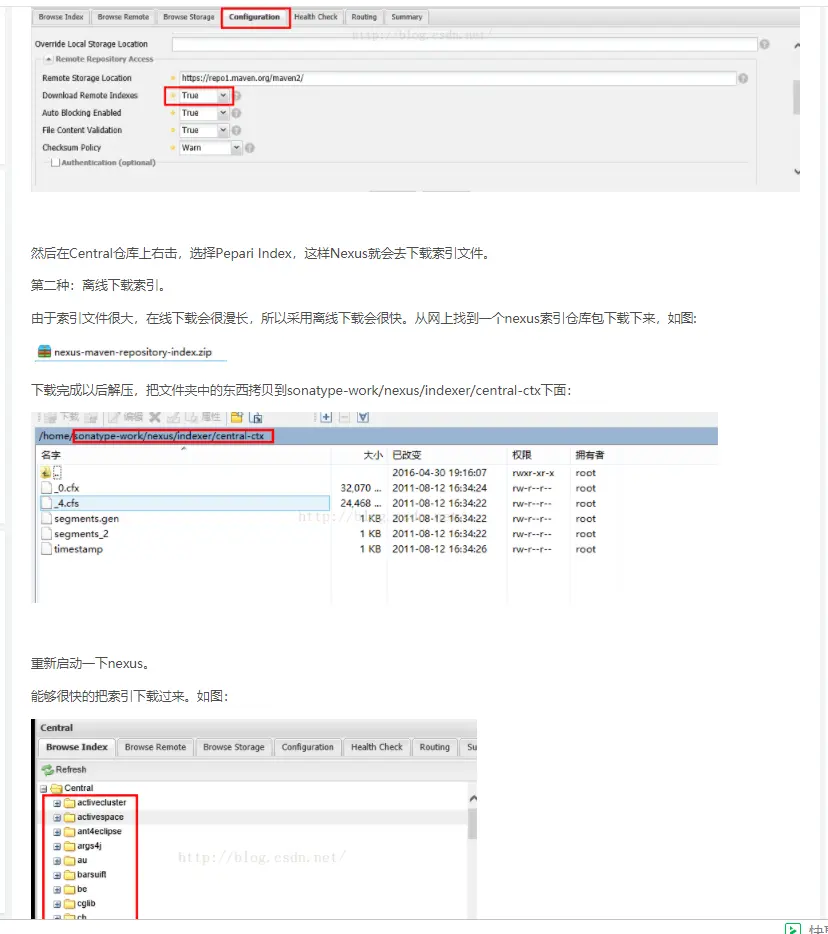
Task: Click the file icon of timestamp
Action: (46, 549)
